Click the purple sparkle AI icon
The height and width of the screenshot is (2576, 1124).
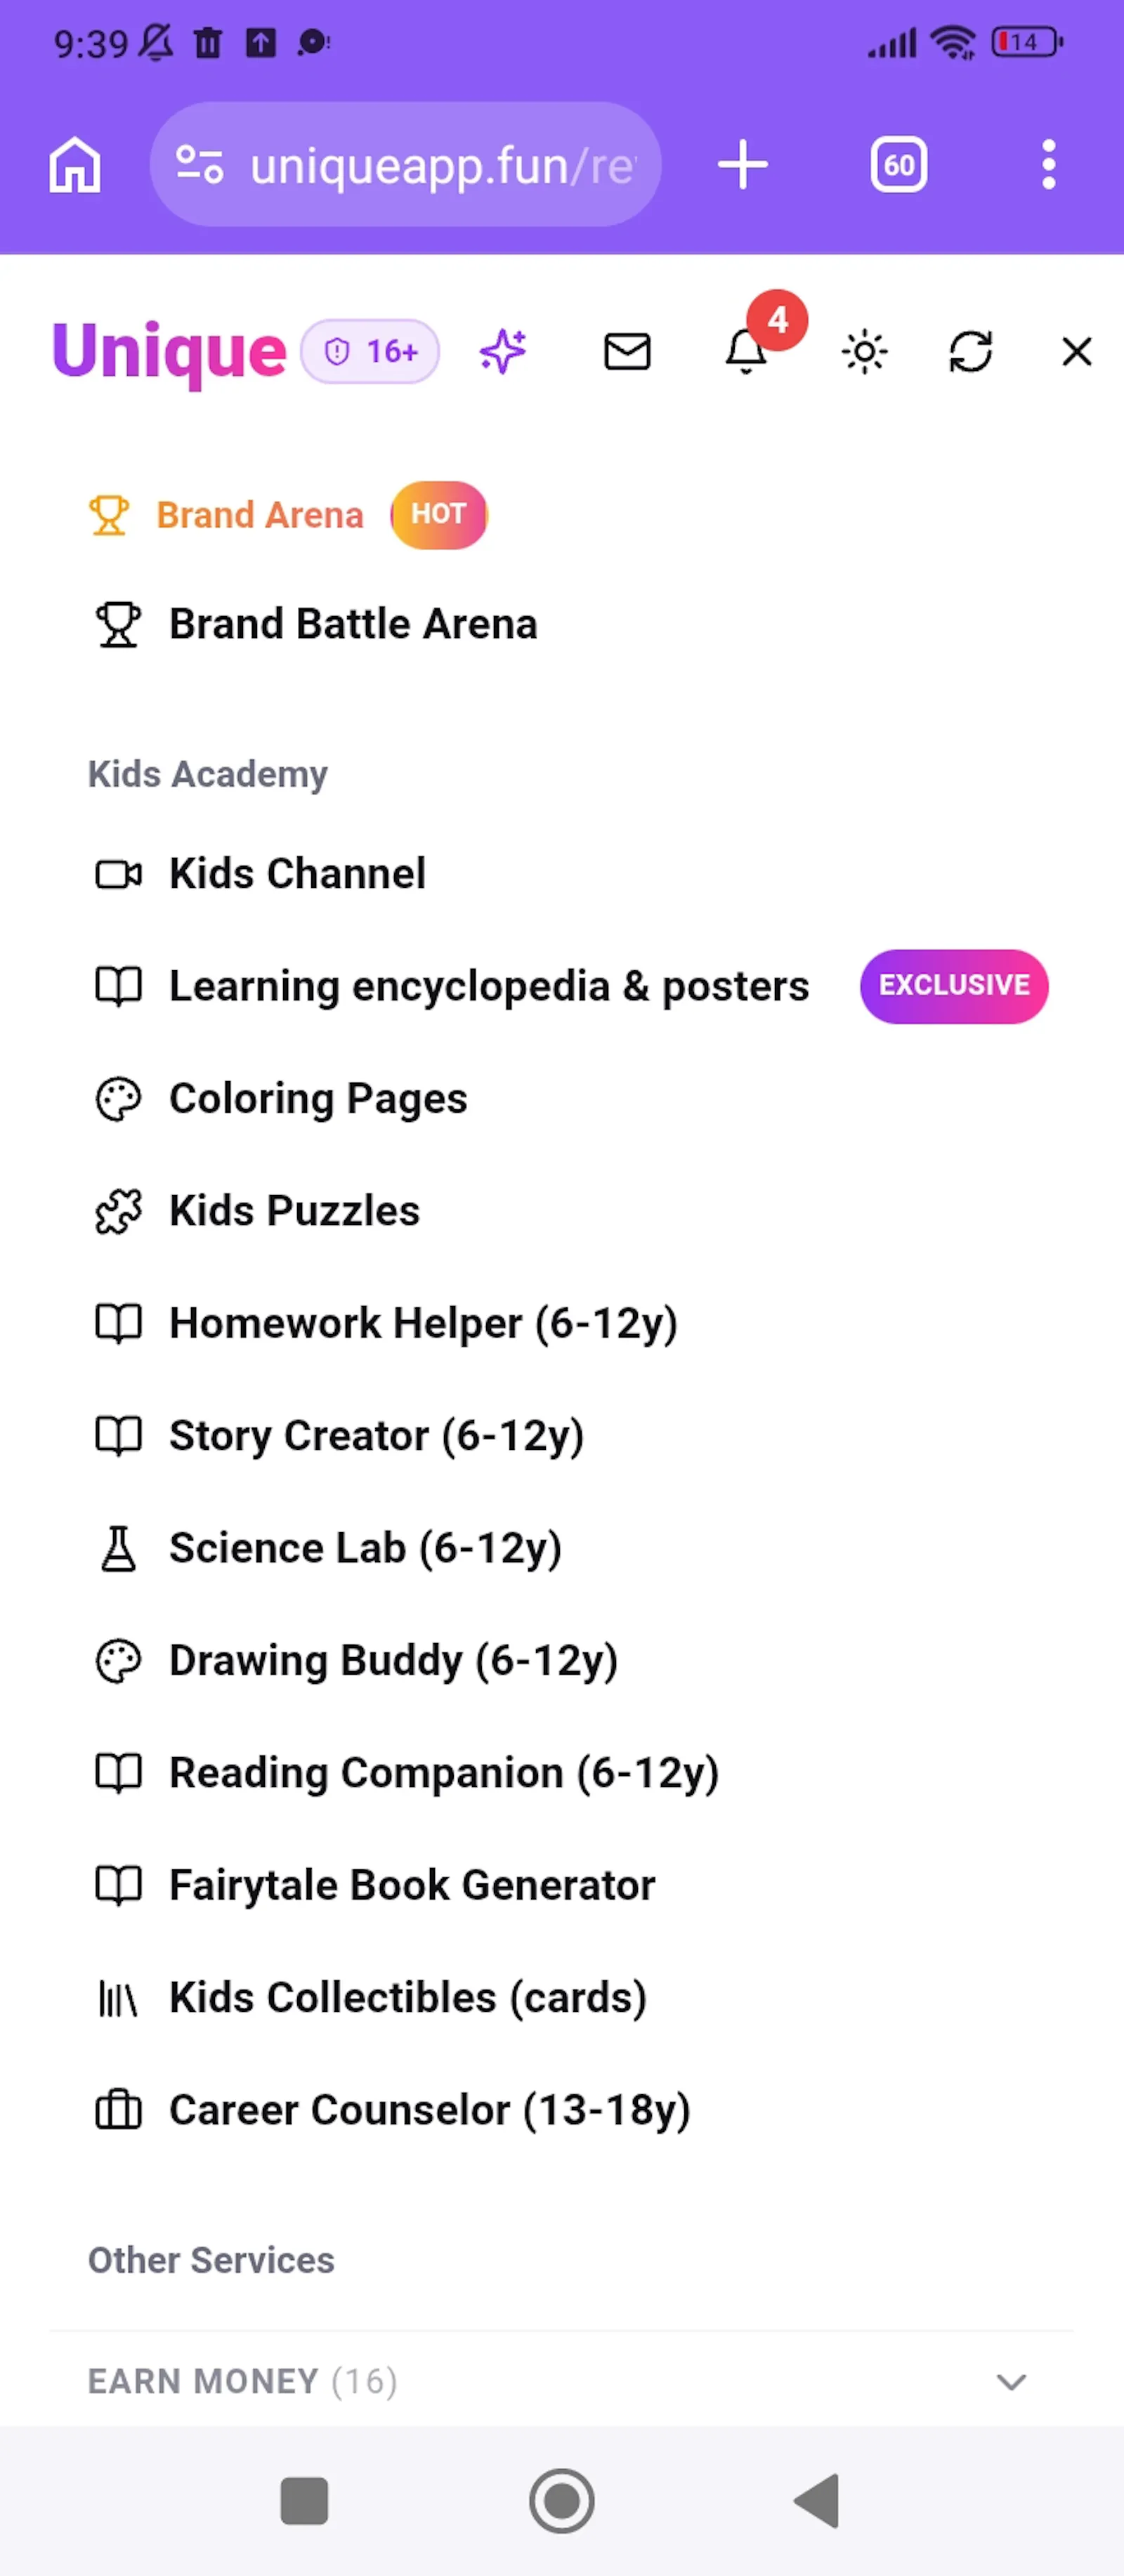[503, 351]
